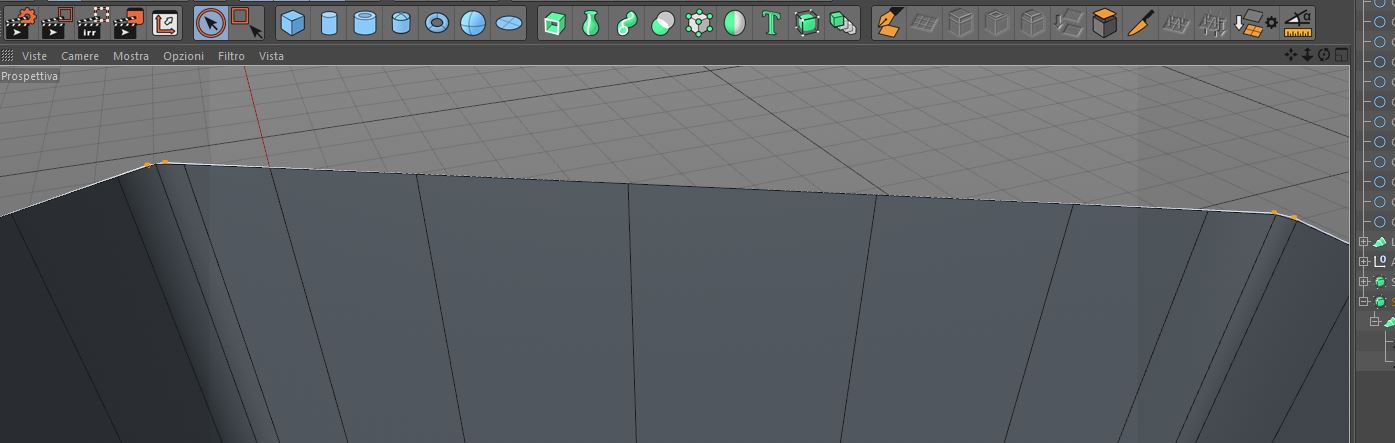Click the orange-topped cube Extrude icon
The width and height of the screenshot is (1395, 443).
[1104, 22]
